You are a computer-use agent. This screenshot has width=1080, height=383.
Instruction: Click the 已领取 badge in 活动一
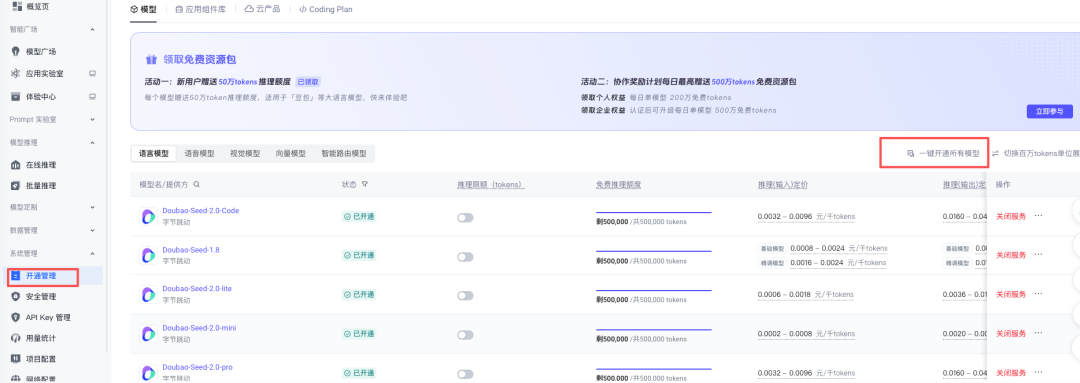tap(309, 82)
